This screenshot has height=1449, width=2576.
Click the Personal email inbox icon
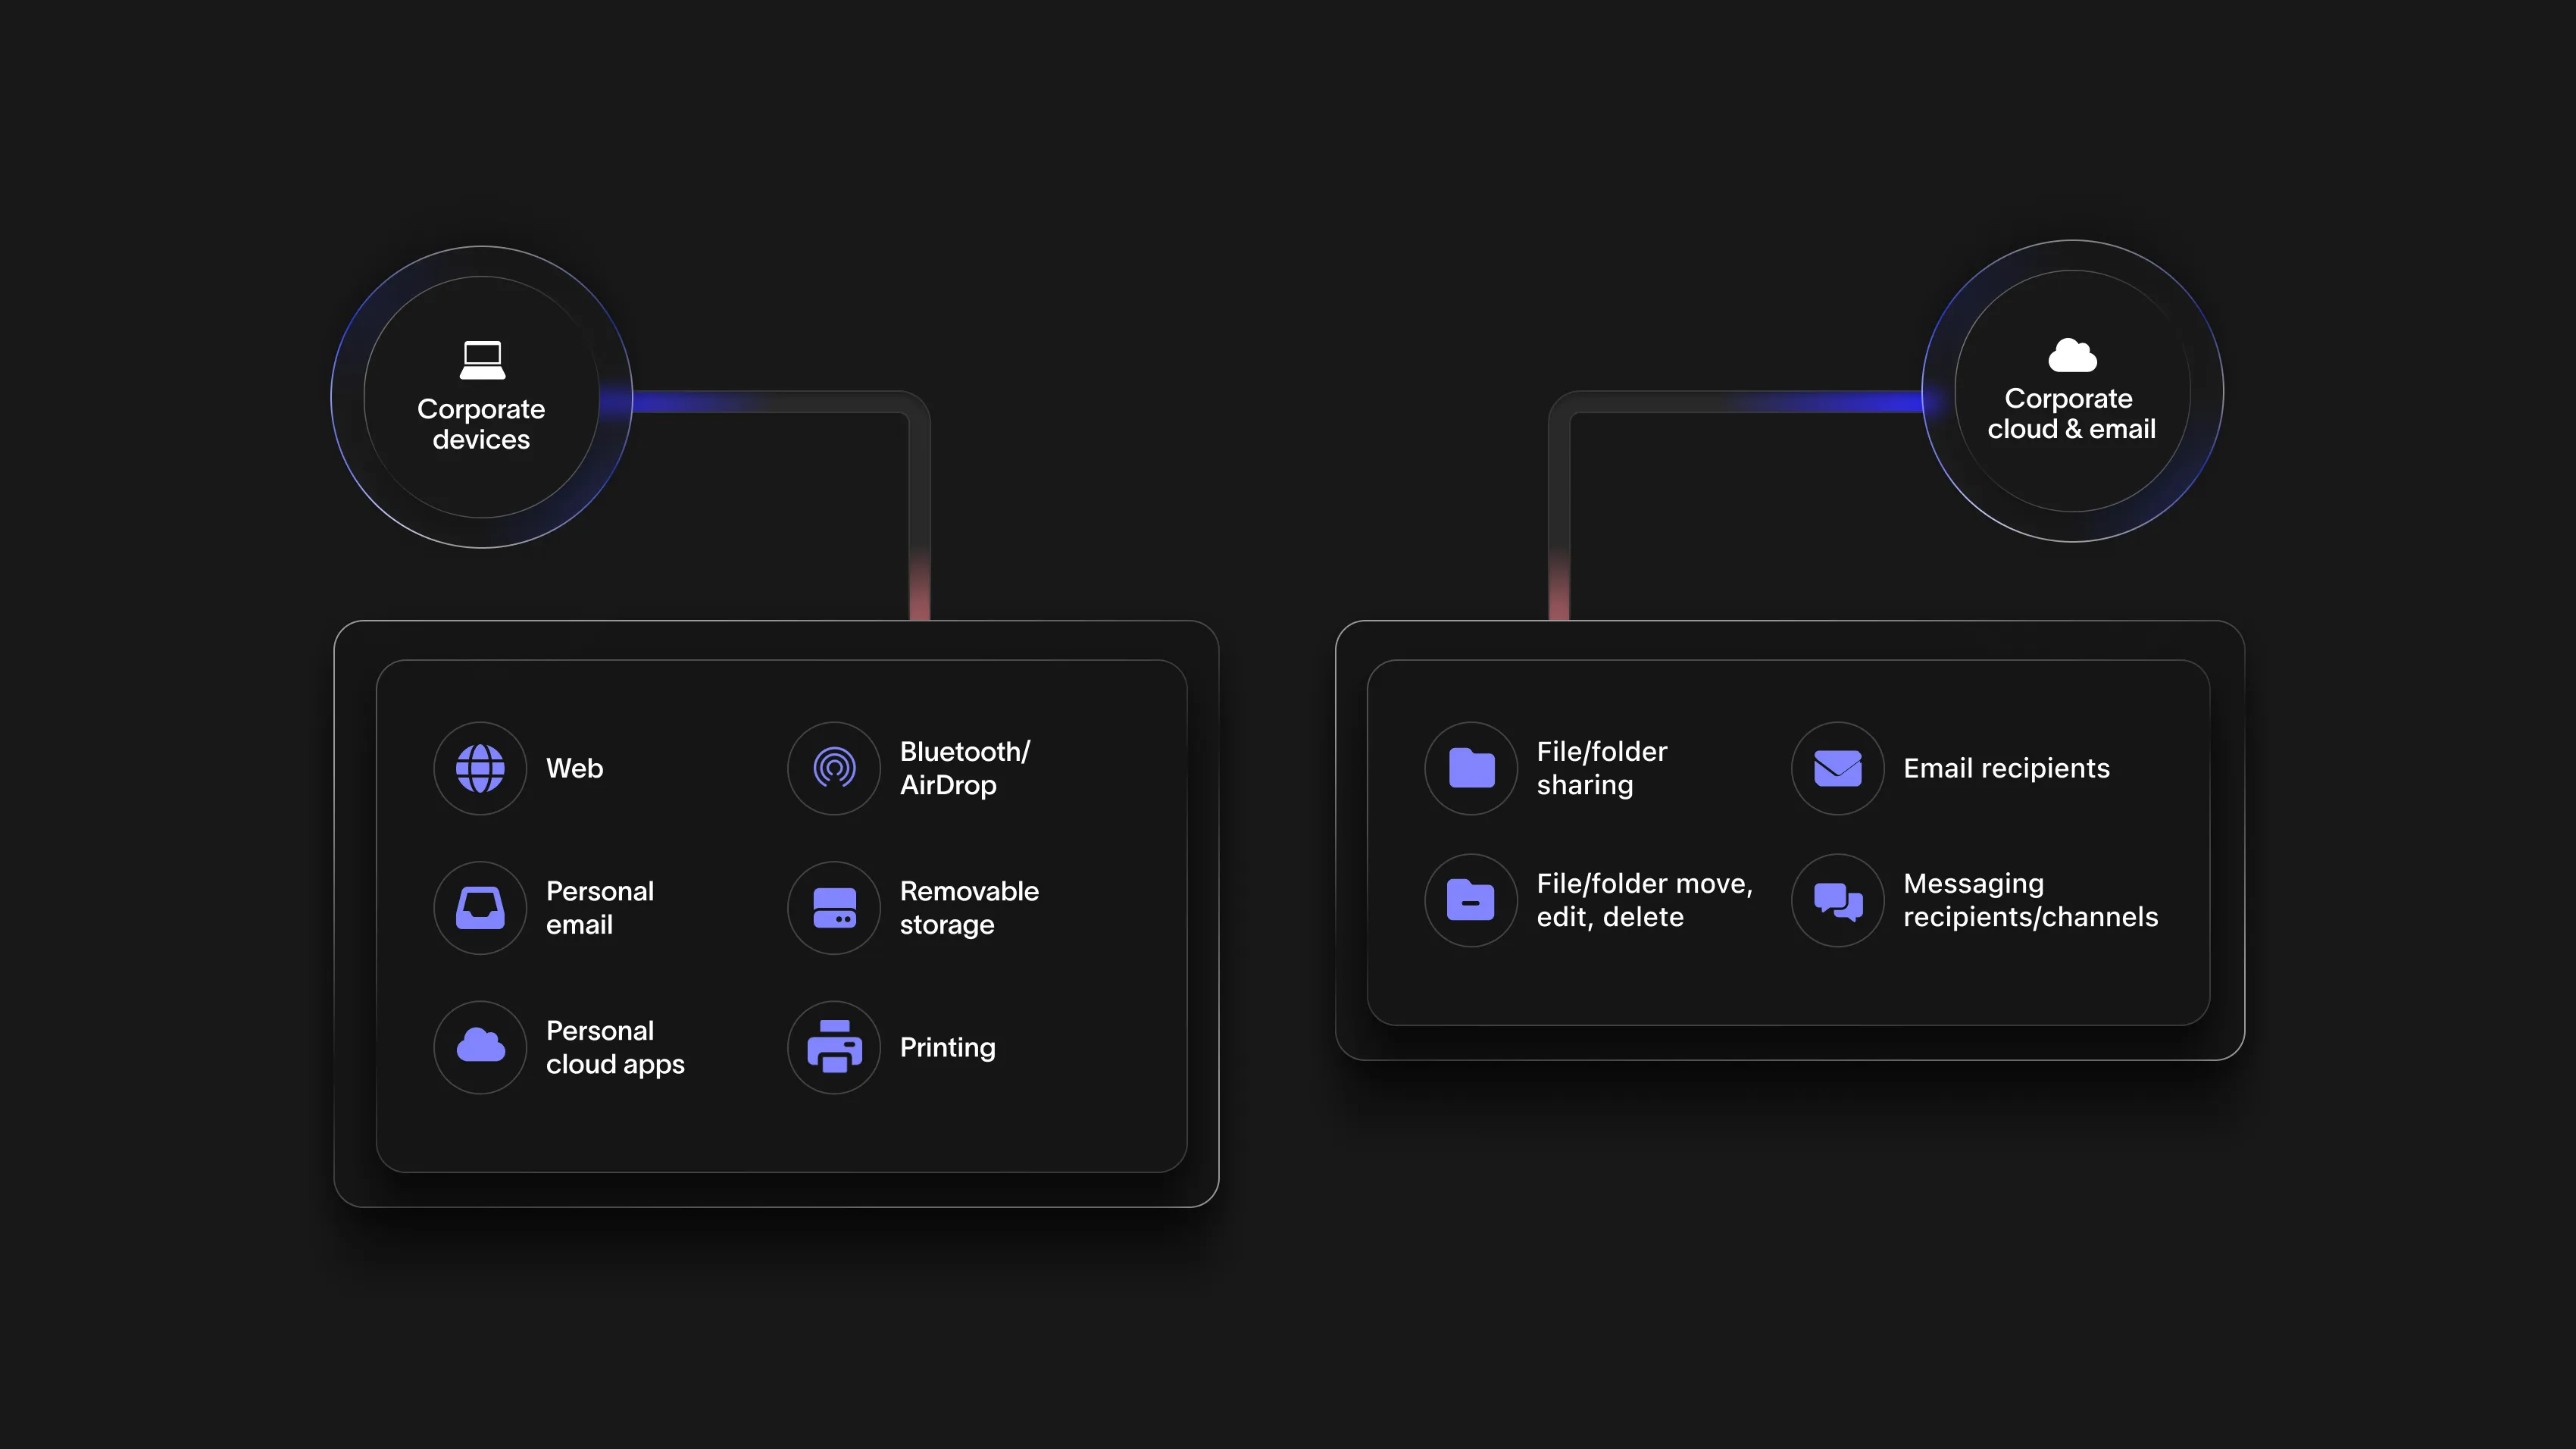480,907
